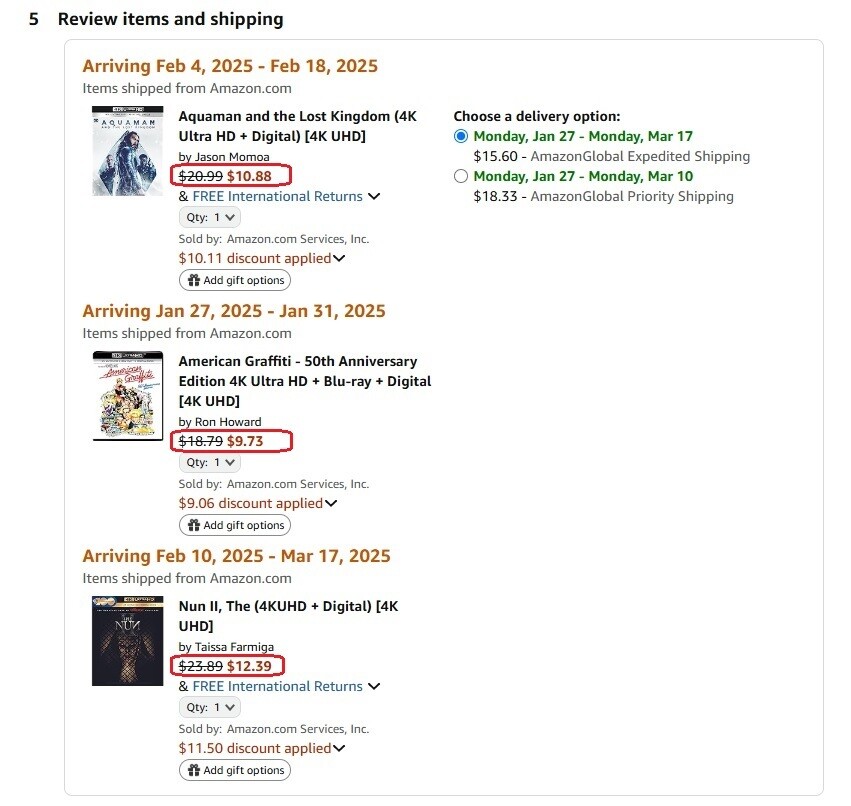
Task: Open Nun II FREE International Returns link
Action: point(277,686)
